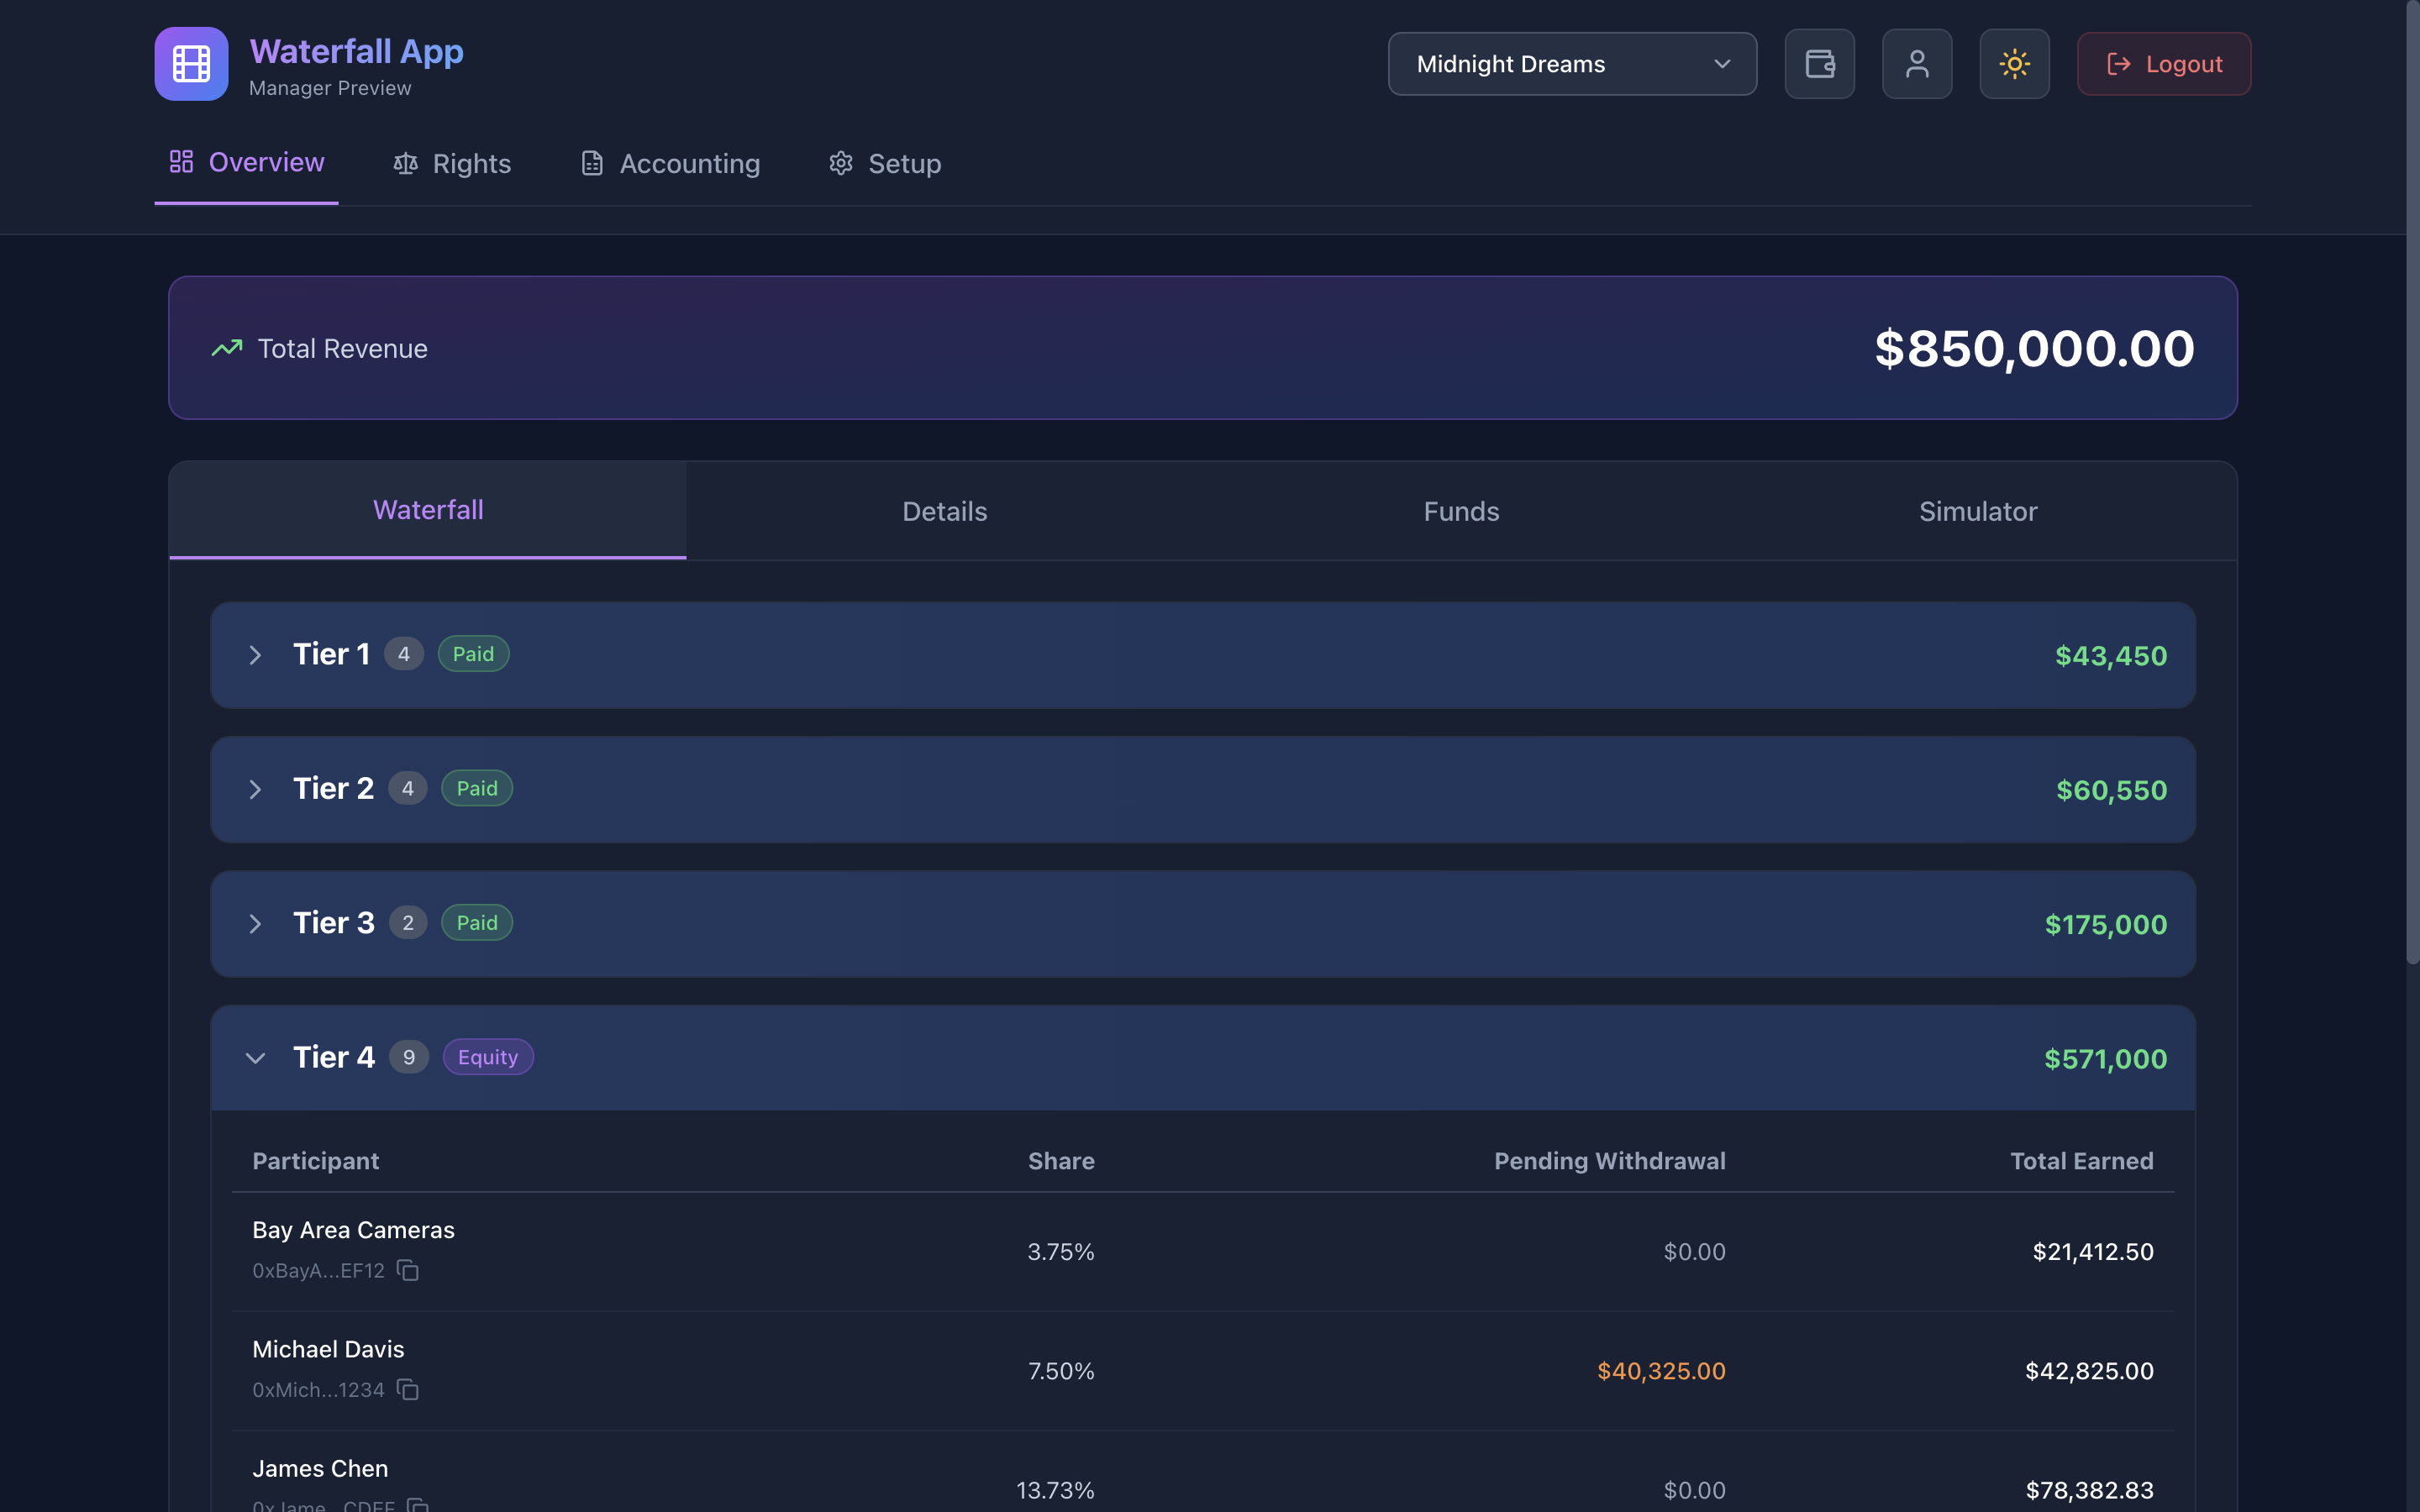The height and width of the screenshot is (1512, 2420).
Task: Click the Waterfall App film logo icon
Action: pos(191,64)
